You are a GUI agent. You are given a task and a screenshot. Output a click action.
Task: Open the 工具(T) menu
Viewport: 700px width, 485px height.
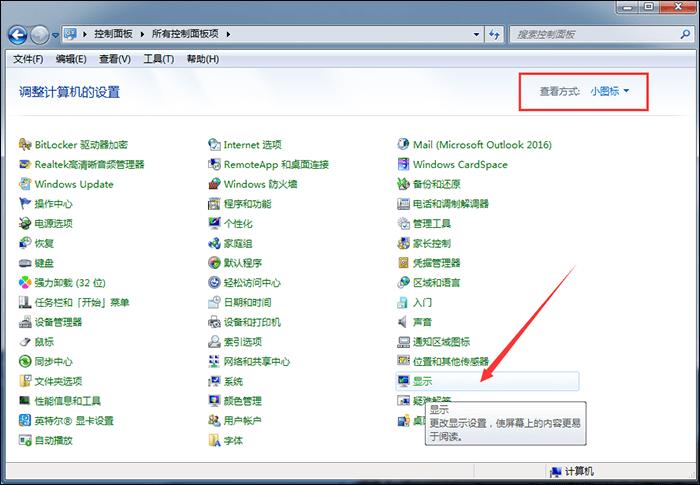click(158, 59)
